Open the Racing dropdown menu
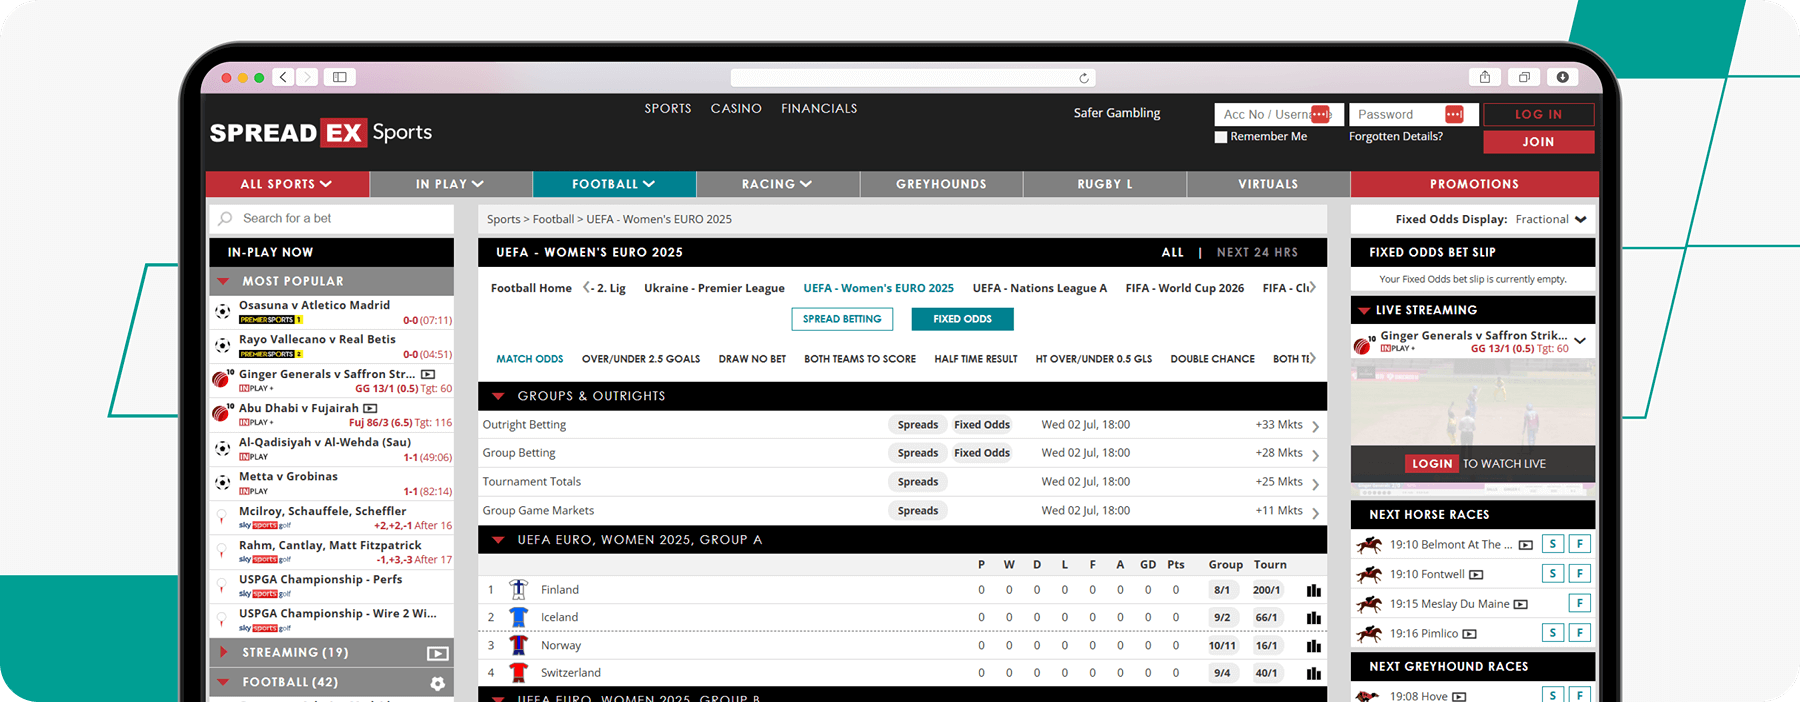The height and width of the screenshot is (702, 1800). pos(777,184)
